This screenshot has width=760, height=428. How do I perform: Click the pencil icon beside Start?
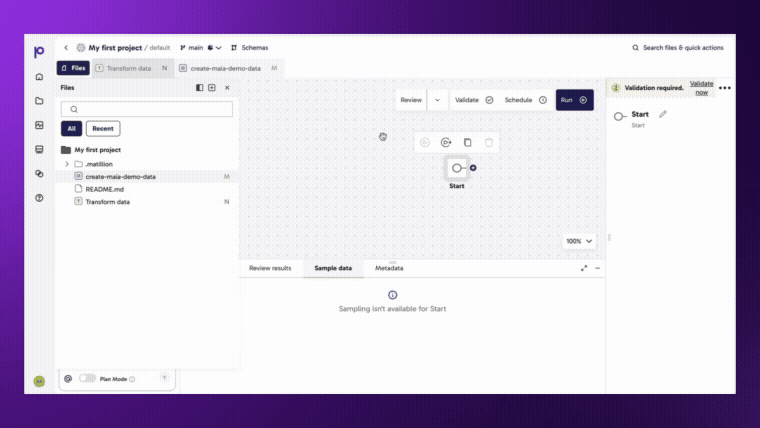click(x=663, y=114)
